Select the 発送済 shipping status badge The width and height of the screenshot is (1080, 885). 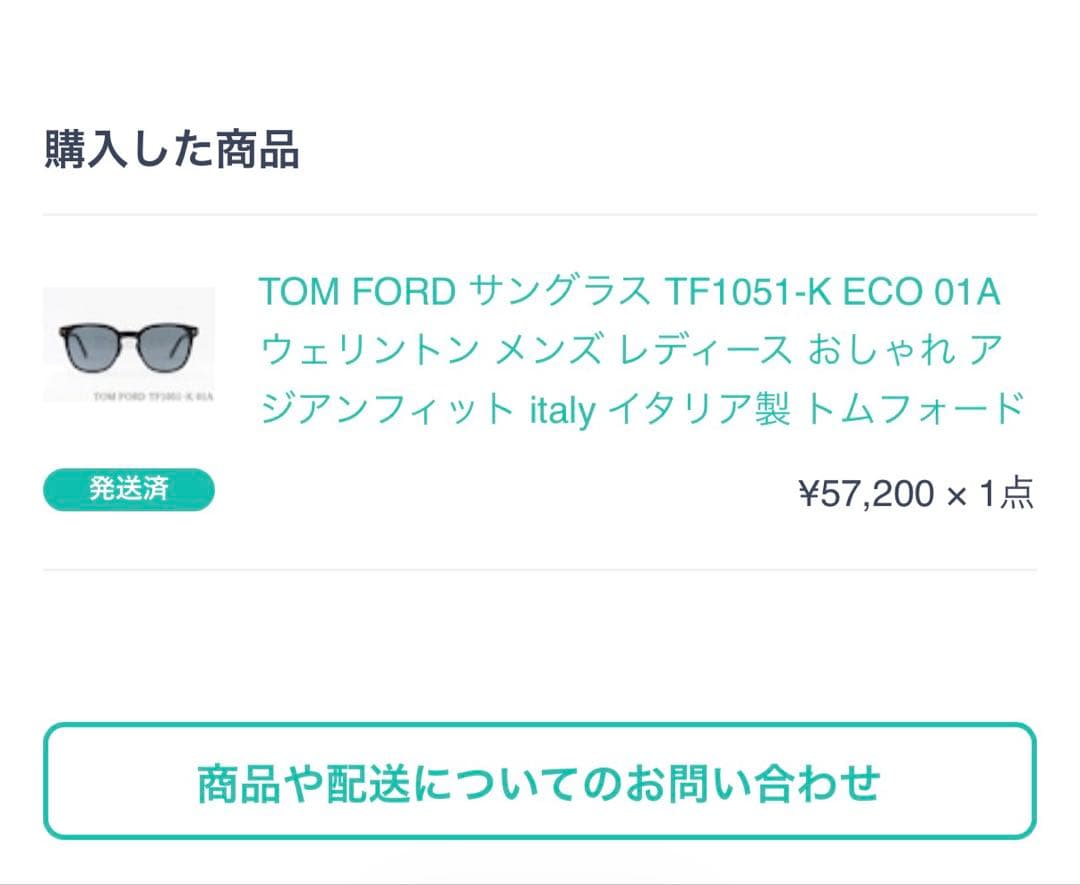pyautogui.click(x=128, y=489)
